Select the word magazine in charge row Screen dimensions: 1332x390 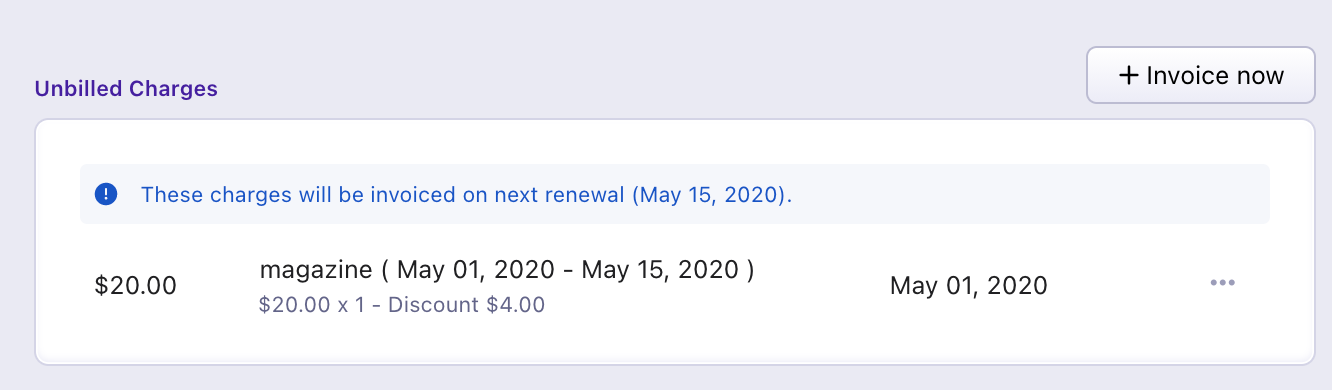click(314, 271)
